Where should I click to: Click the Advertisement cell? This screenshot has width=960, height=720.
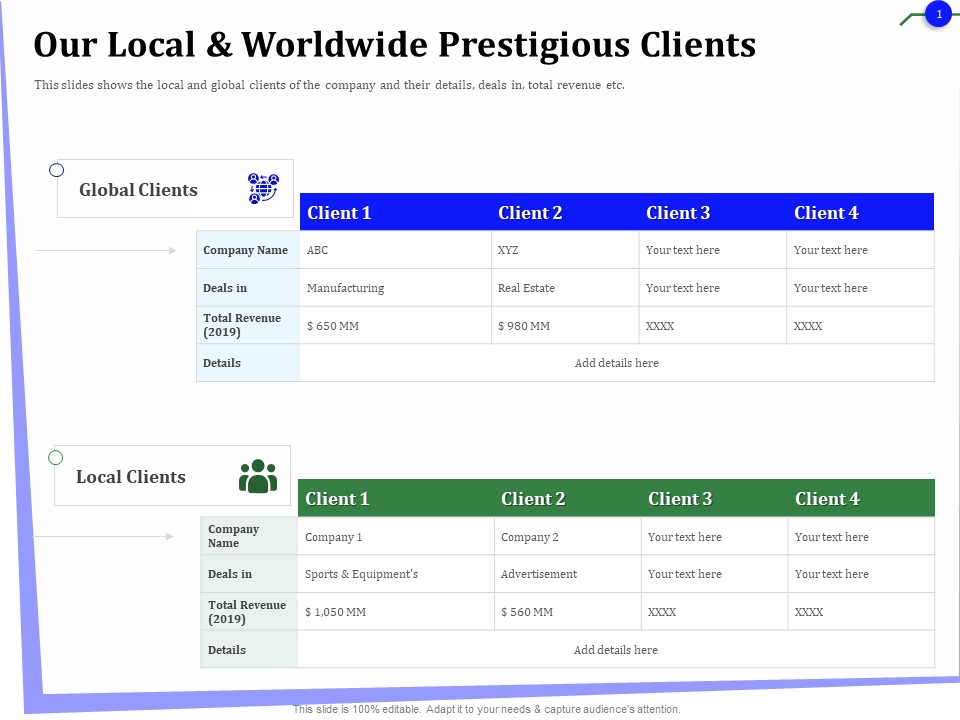pyautogui.click(x=568, y=574)
